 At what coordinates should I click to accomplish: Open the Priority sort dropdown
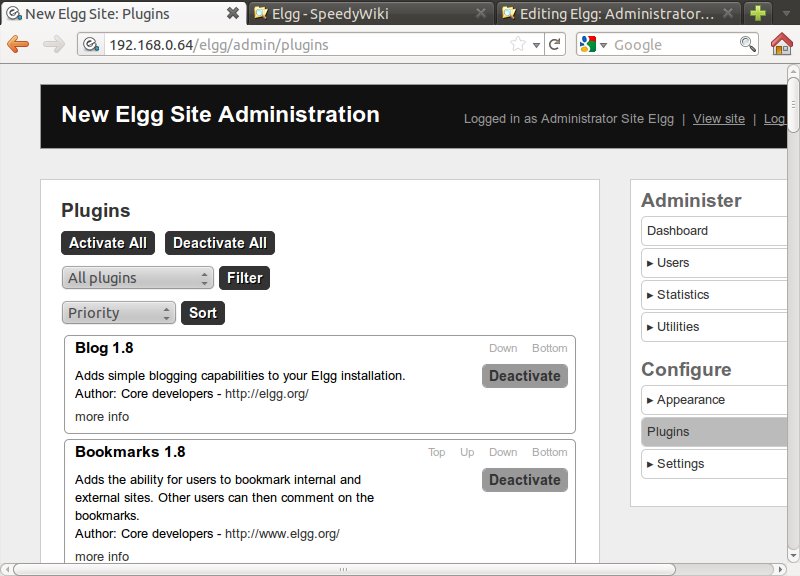coord(119,313)
